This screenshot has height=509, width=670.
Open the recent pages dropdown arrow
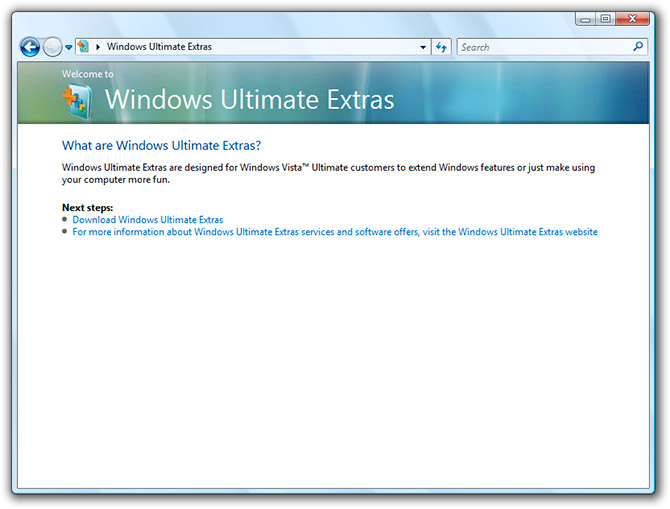[69, 47]
